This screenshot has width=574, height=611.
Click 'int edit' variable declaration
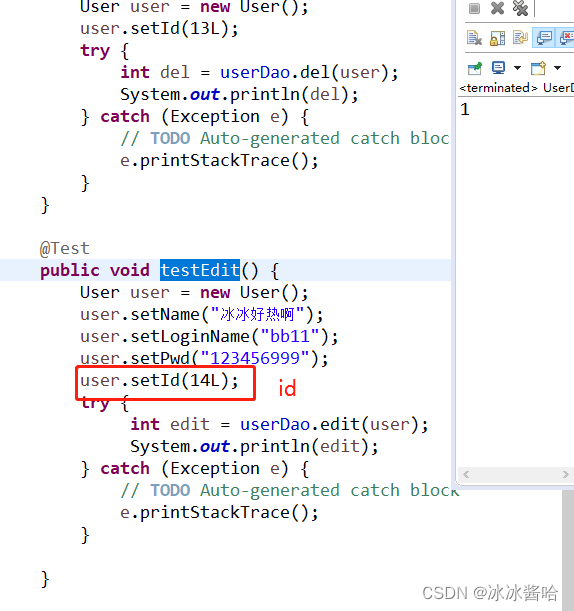point(170,424)
